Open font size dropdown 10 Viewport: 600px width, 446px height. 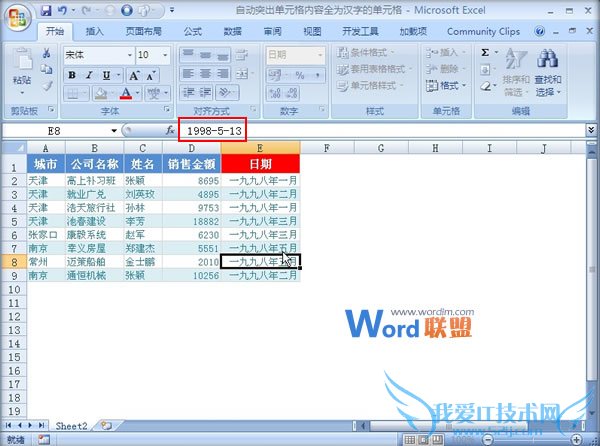click(x=165, y=55)
